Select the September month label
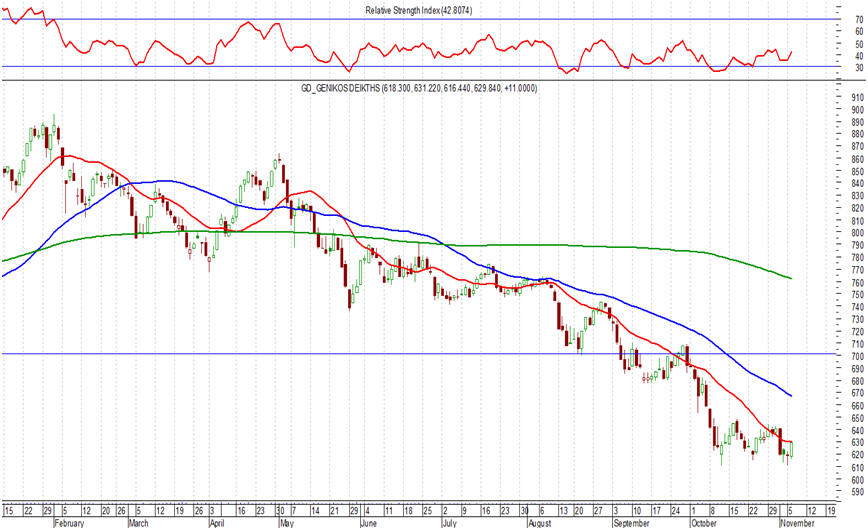Image resolution: width=868 pixels, height=530 pixels. (x=632, y=523)
